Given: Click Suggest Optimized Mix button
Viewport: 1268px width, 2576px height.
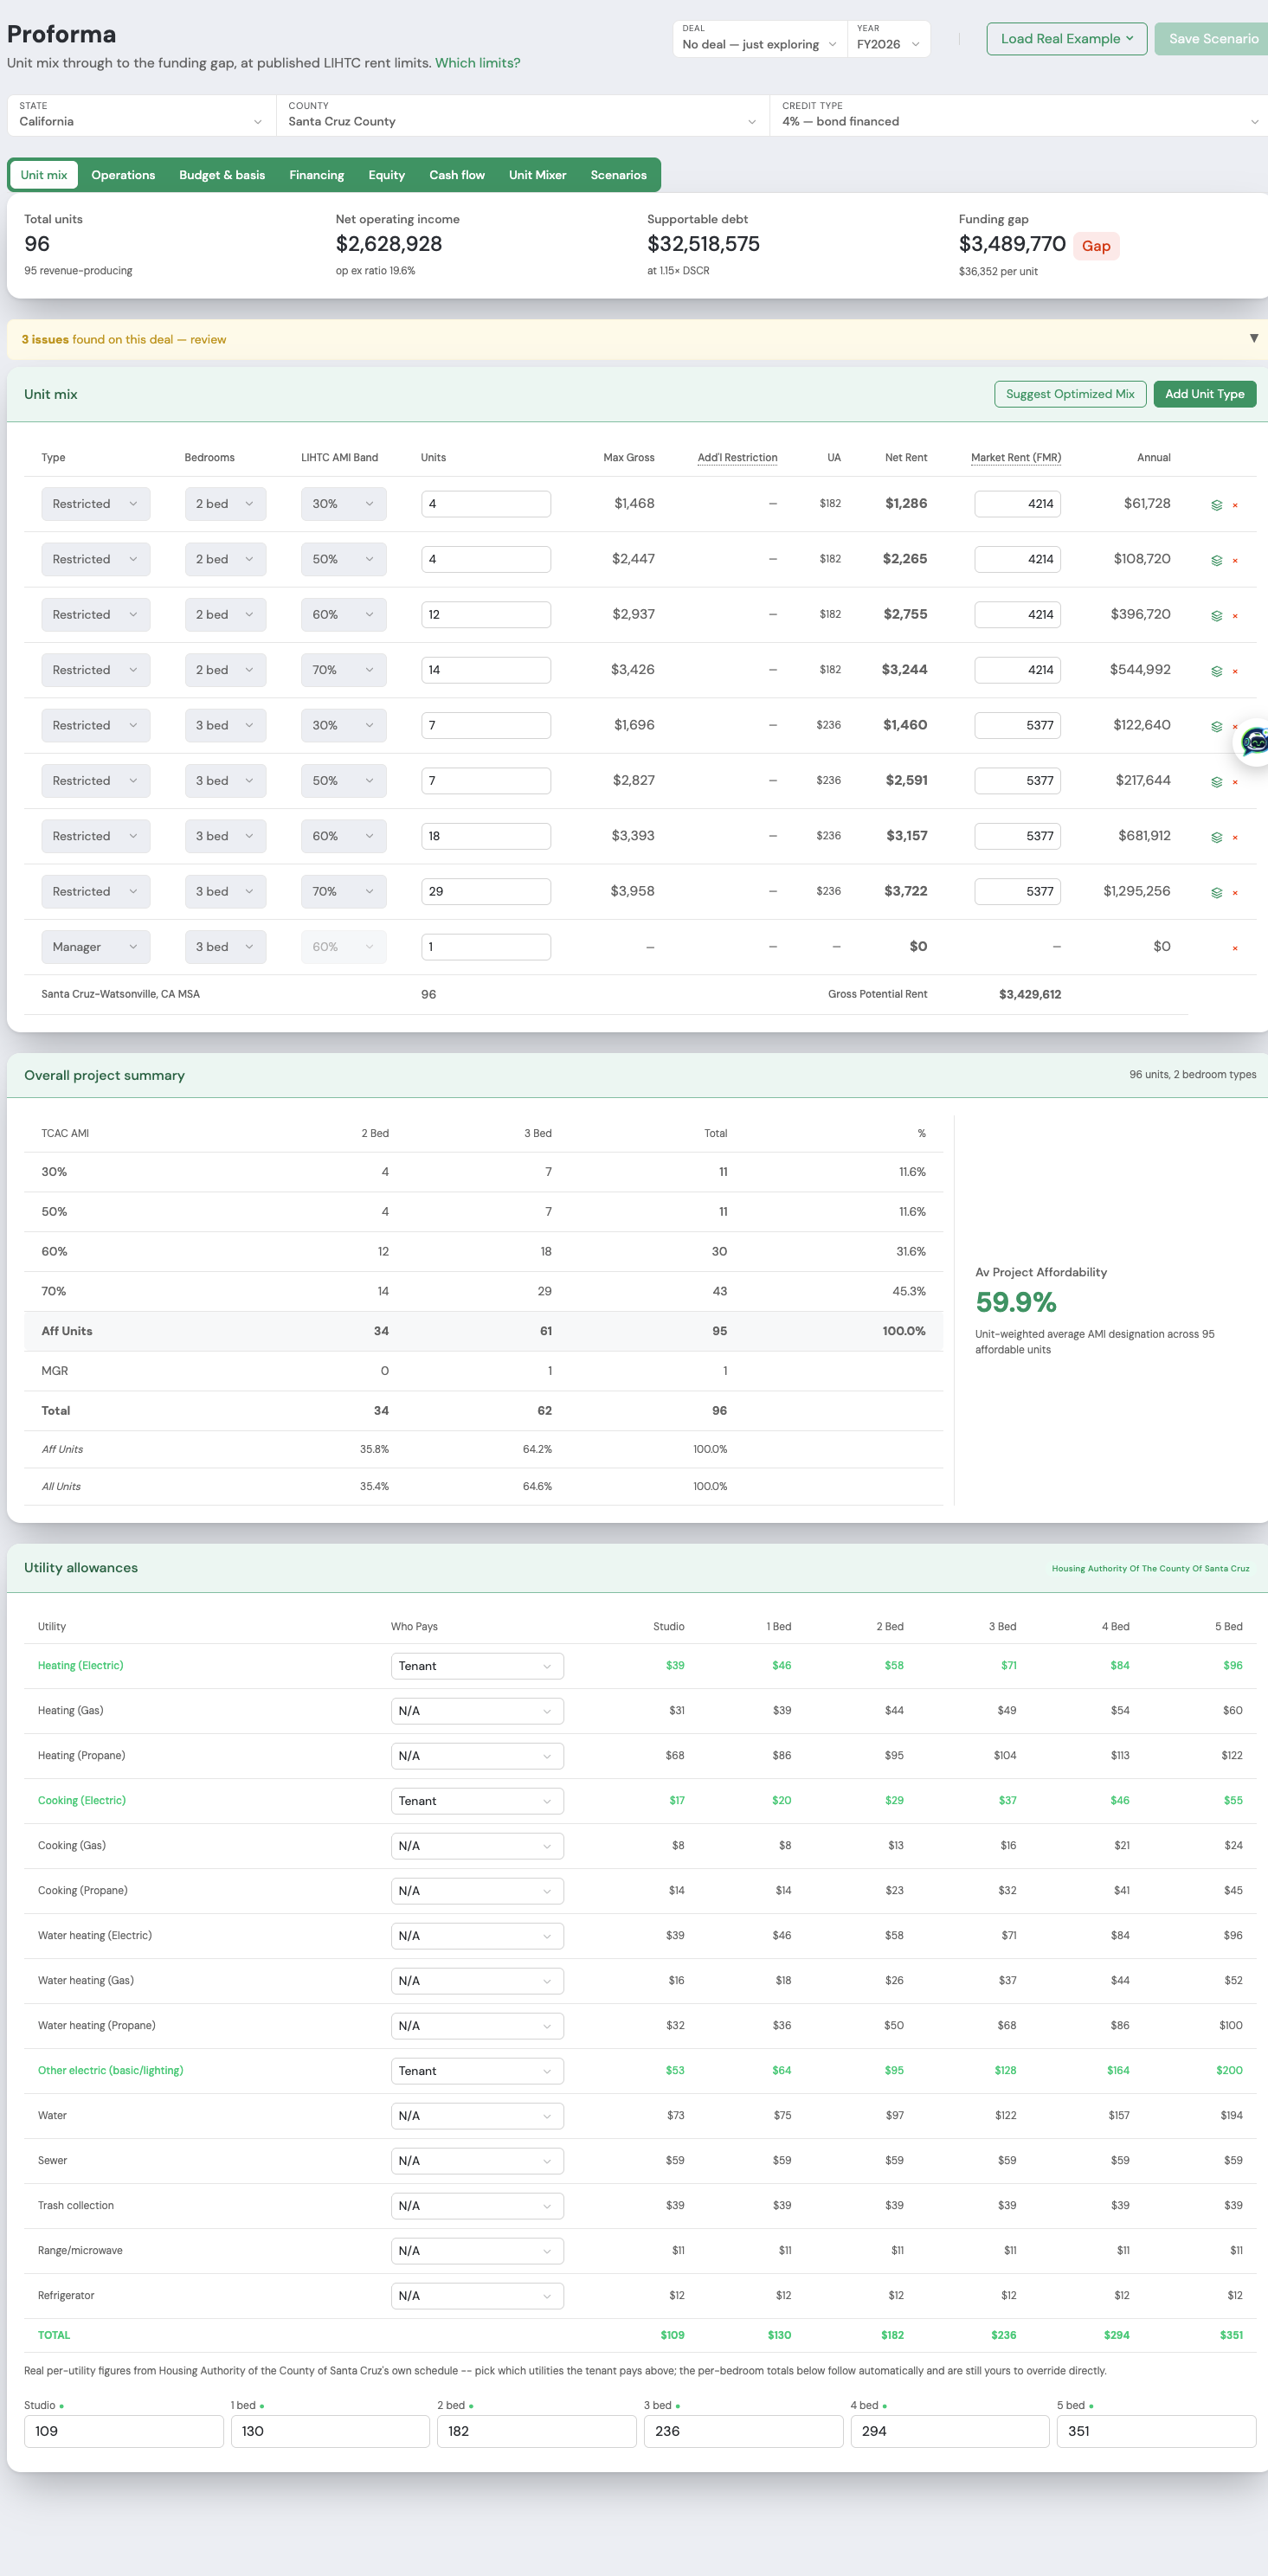Looking at the screenshot, I should pyautogui.click(x=1070, y=394).
